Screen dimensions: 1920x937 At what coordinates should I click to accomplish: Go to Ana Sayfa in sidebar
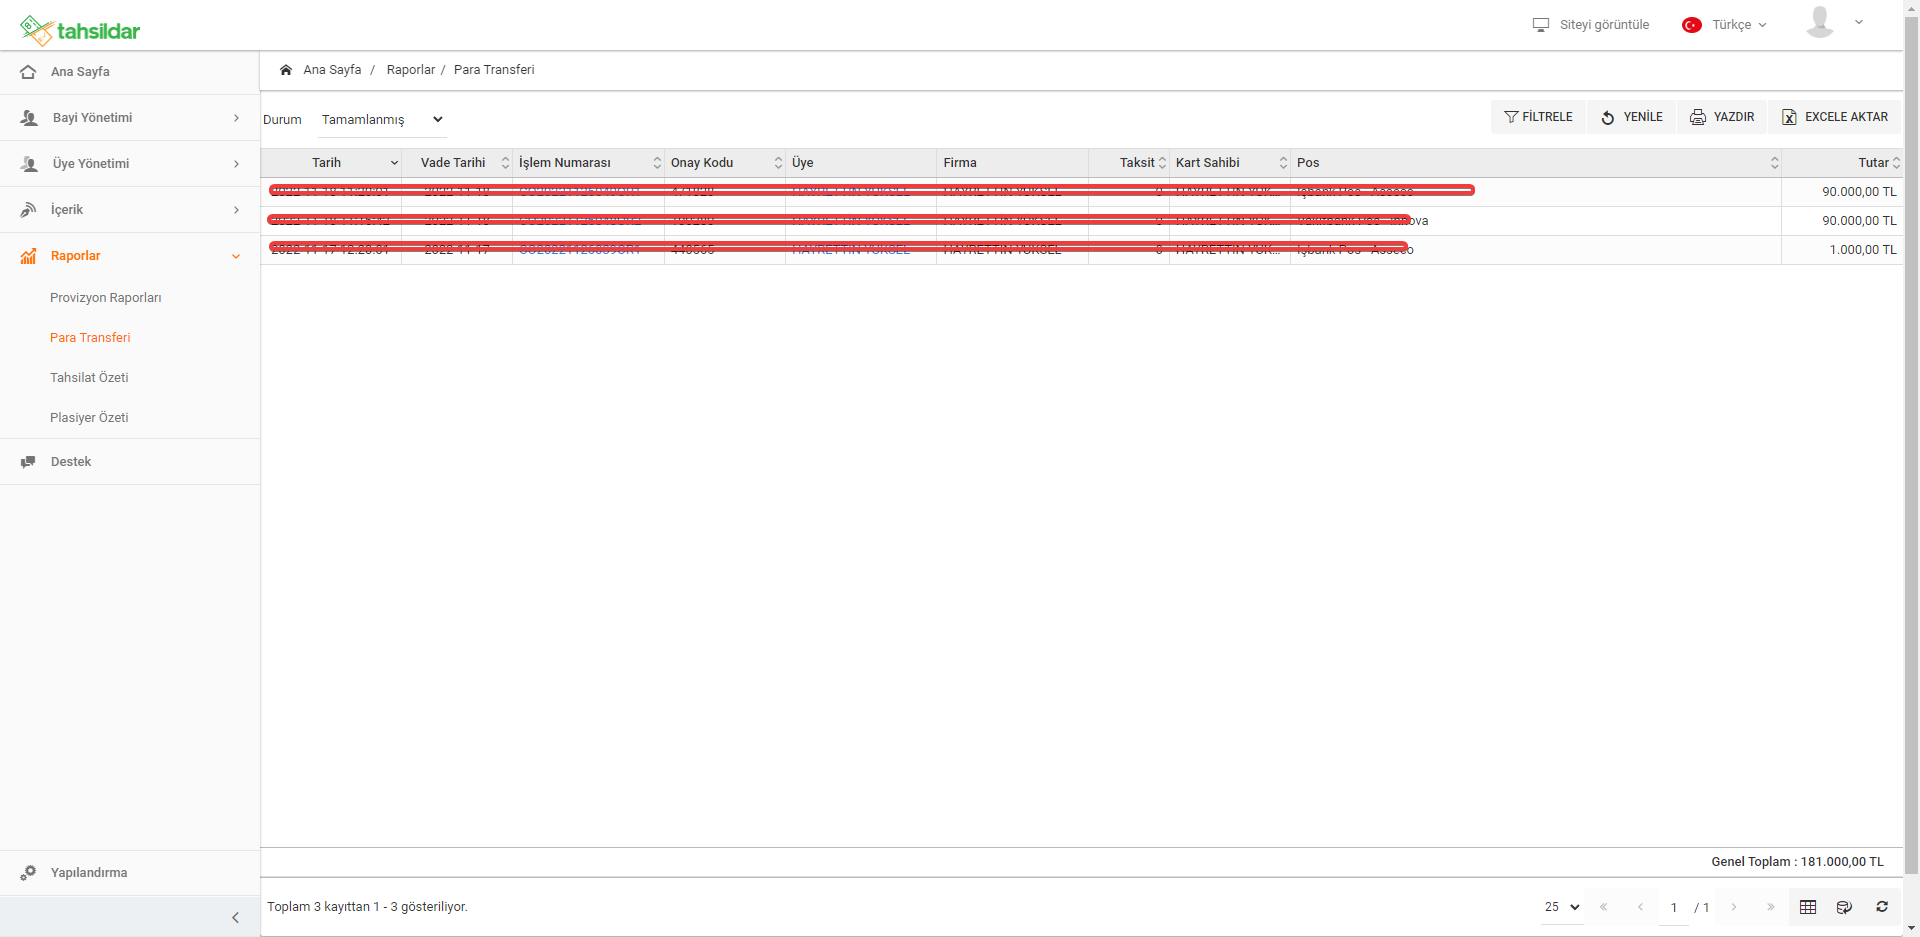(x=130, y=72)
